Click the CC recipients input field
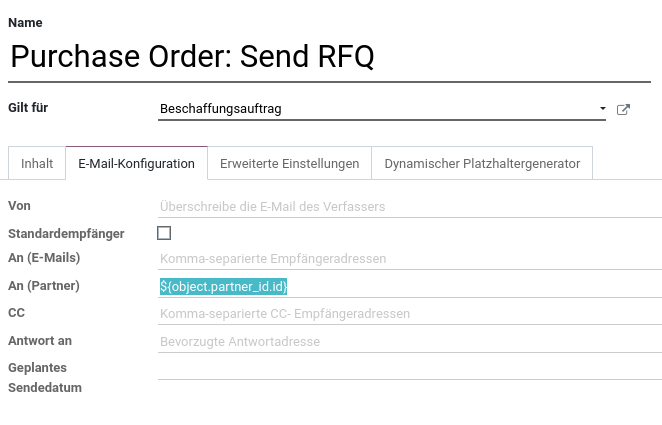This screenshot has height=425, width=662. 410,314
